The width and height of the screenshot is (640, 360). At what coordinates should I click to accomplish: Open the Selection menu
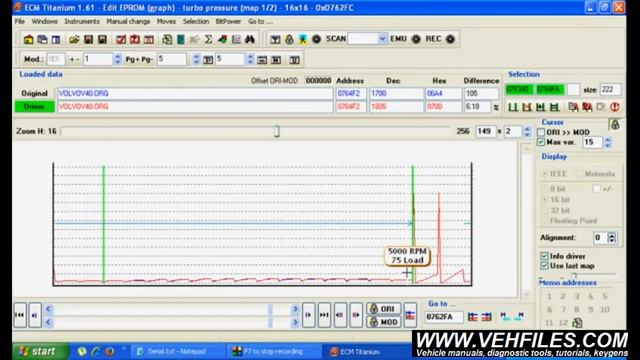tap(196, 21)
